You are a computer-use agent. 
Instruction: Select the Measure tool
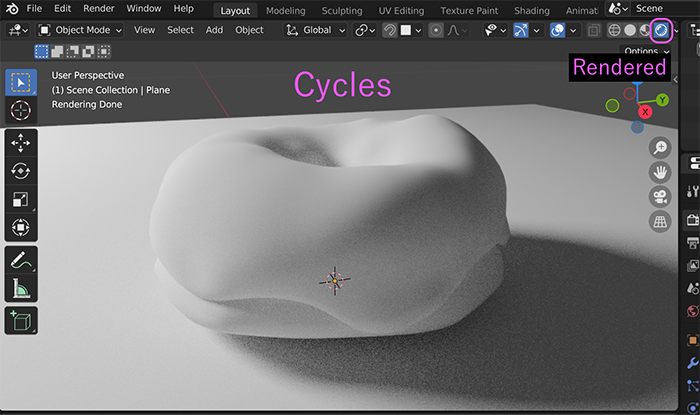tap(21, 288)
